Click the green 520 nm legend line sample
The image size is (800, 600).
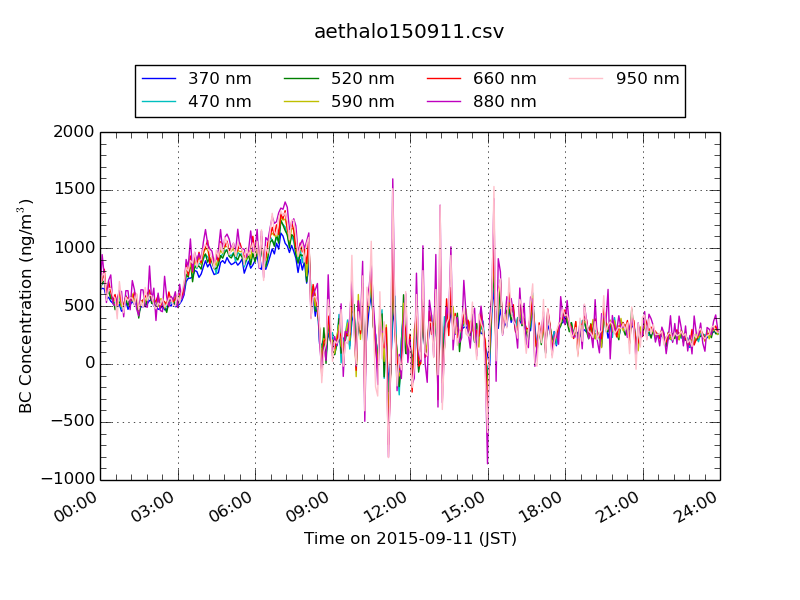click(x=301, y=79)
